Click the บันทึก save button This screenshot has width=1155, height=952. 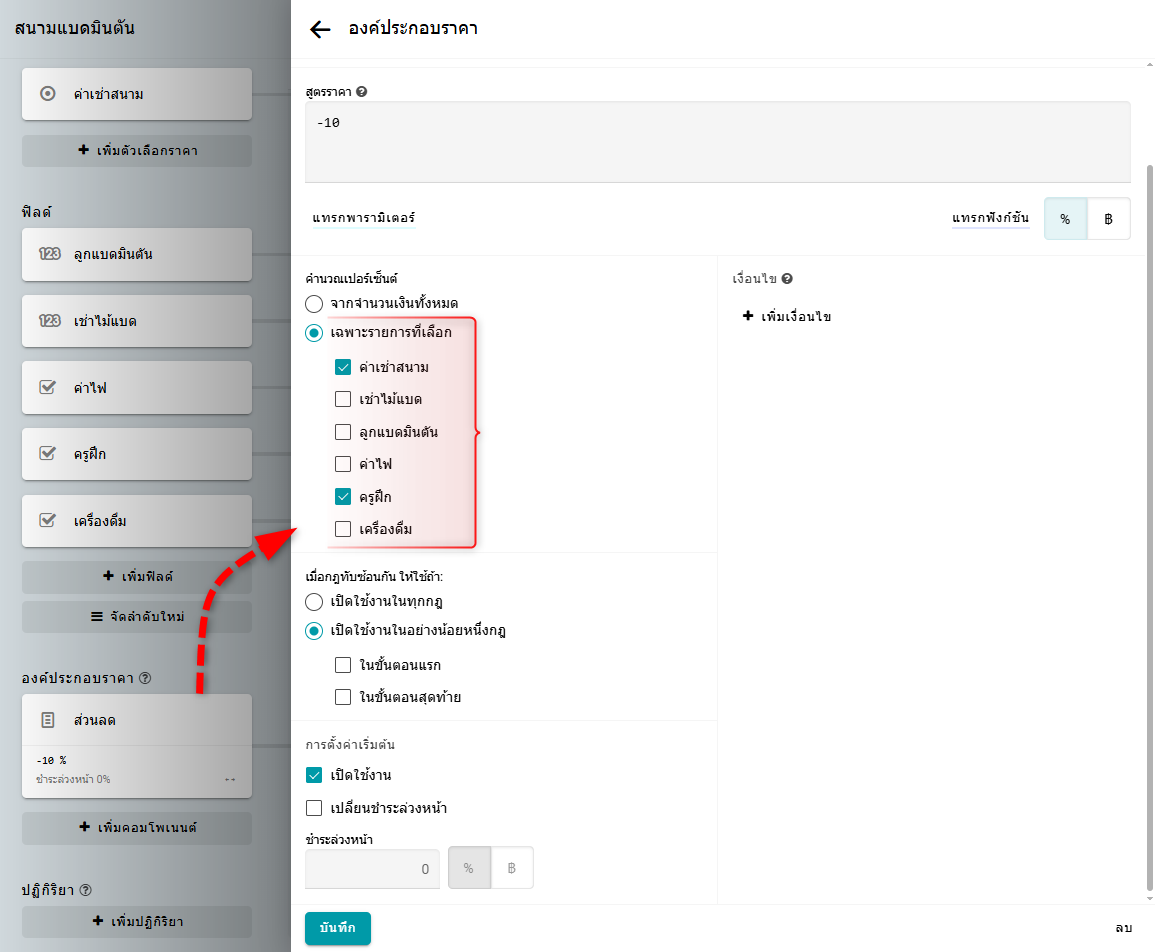point(337,928)
